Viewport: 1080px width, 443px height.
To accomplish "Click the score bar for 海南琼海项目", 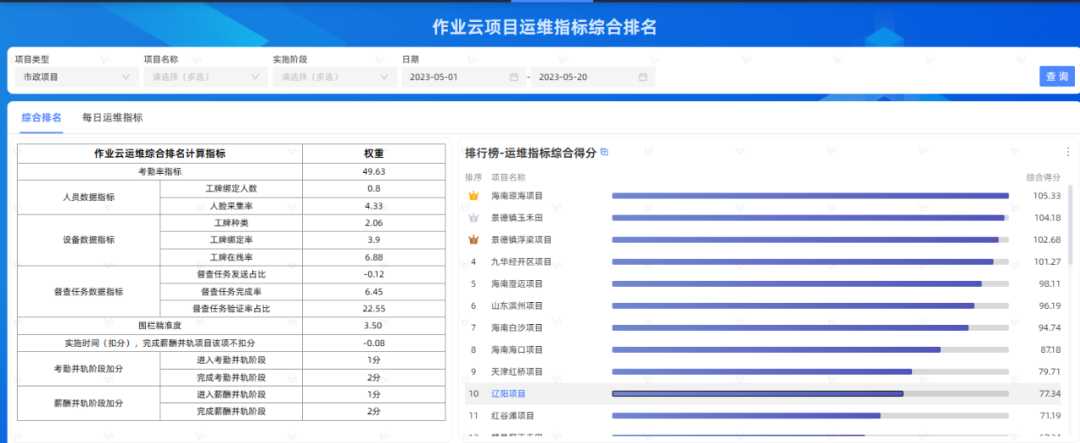I will (x=810, y=196).
